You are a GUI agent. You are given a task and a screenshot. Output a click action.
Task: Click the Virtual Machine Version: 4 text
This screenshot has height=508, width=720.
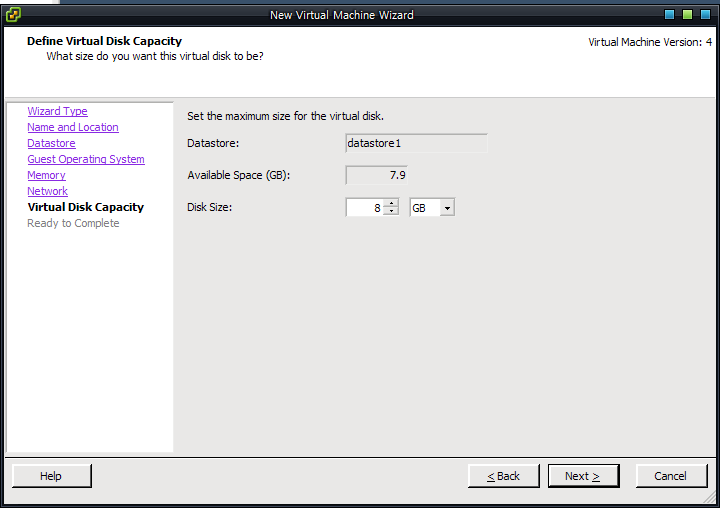(650, 42)
